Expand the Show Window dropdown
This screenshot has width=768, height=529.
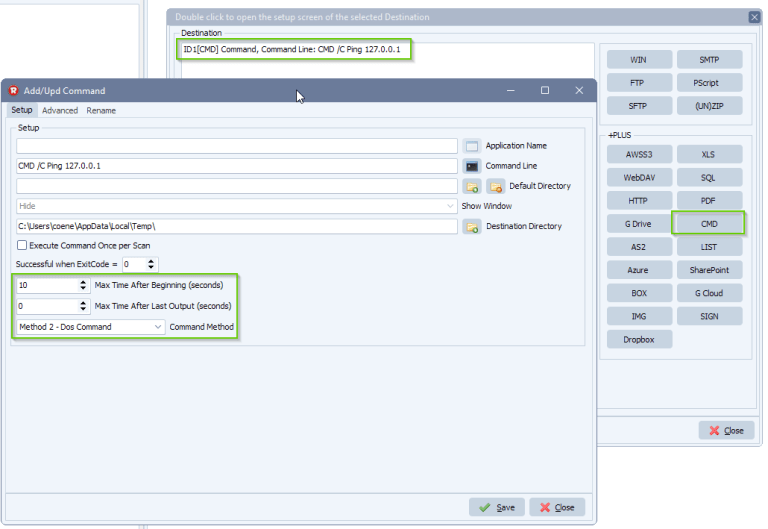click(450, 206)
